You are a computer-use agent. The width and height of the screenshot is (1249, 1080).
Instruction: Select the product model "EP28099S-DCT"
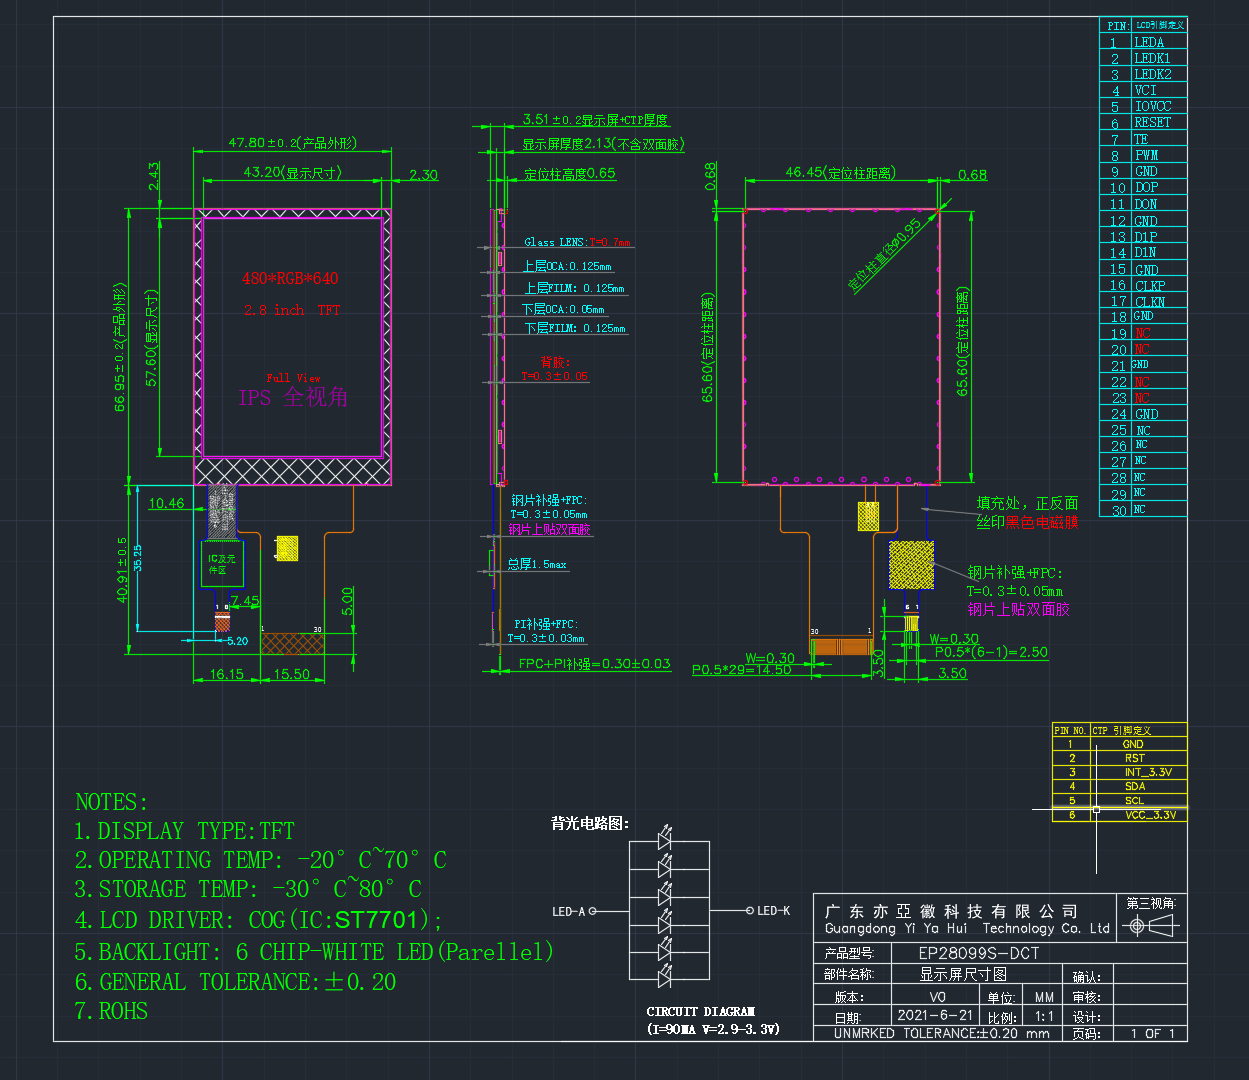(979, 954)
